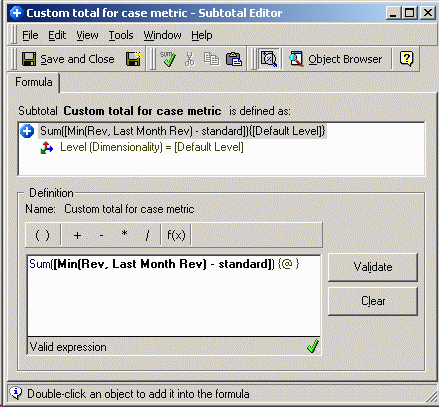Toggle the formula details view icon
This screenshot has height=407, width=439.
269,59
